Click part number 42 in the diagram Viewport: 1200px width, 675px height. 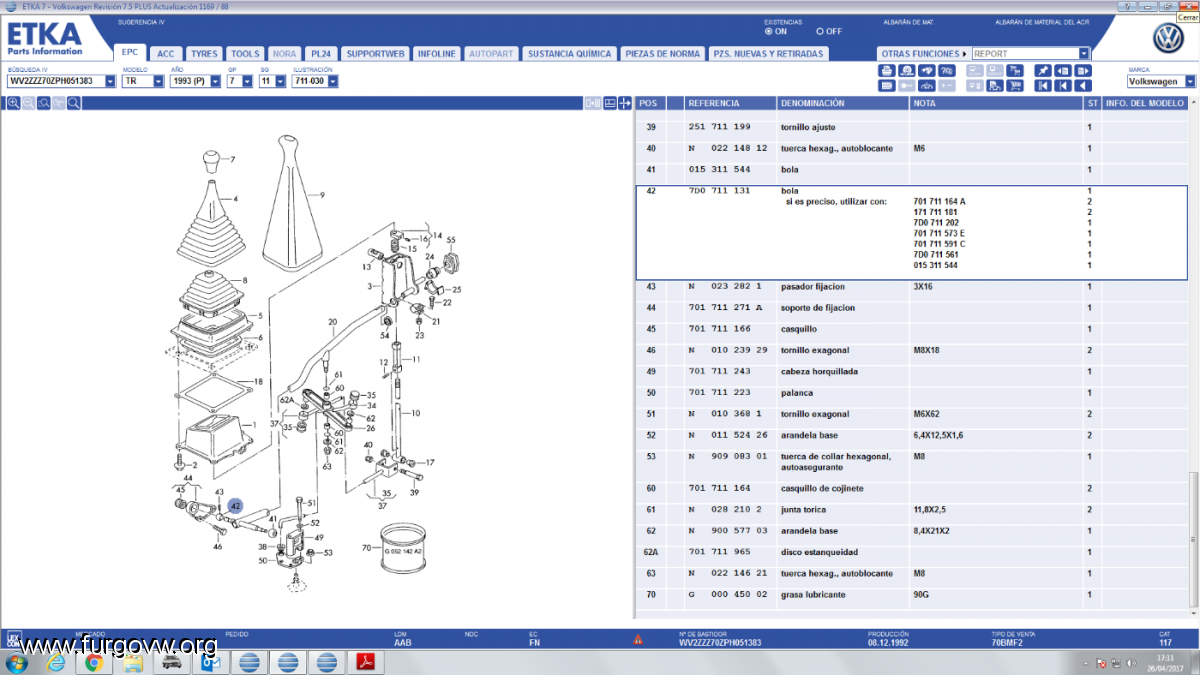[235, 507]
